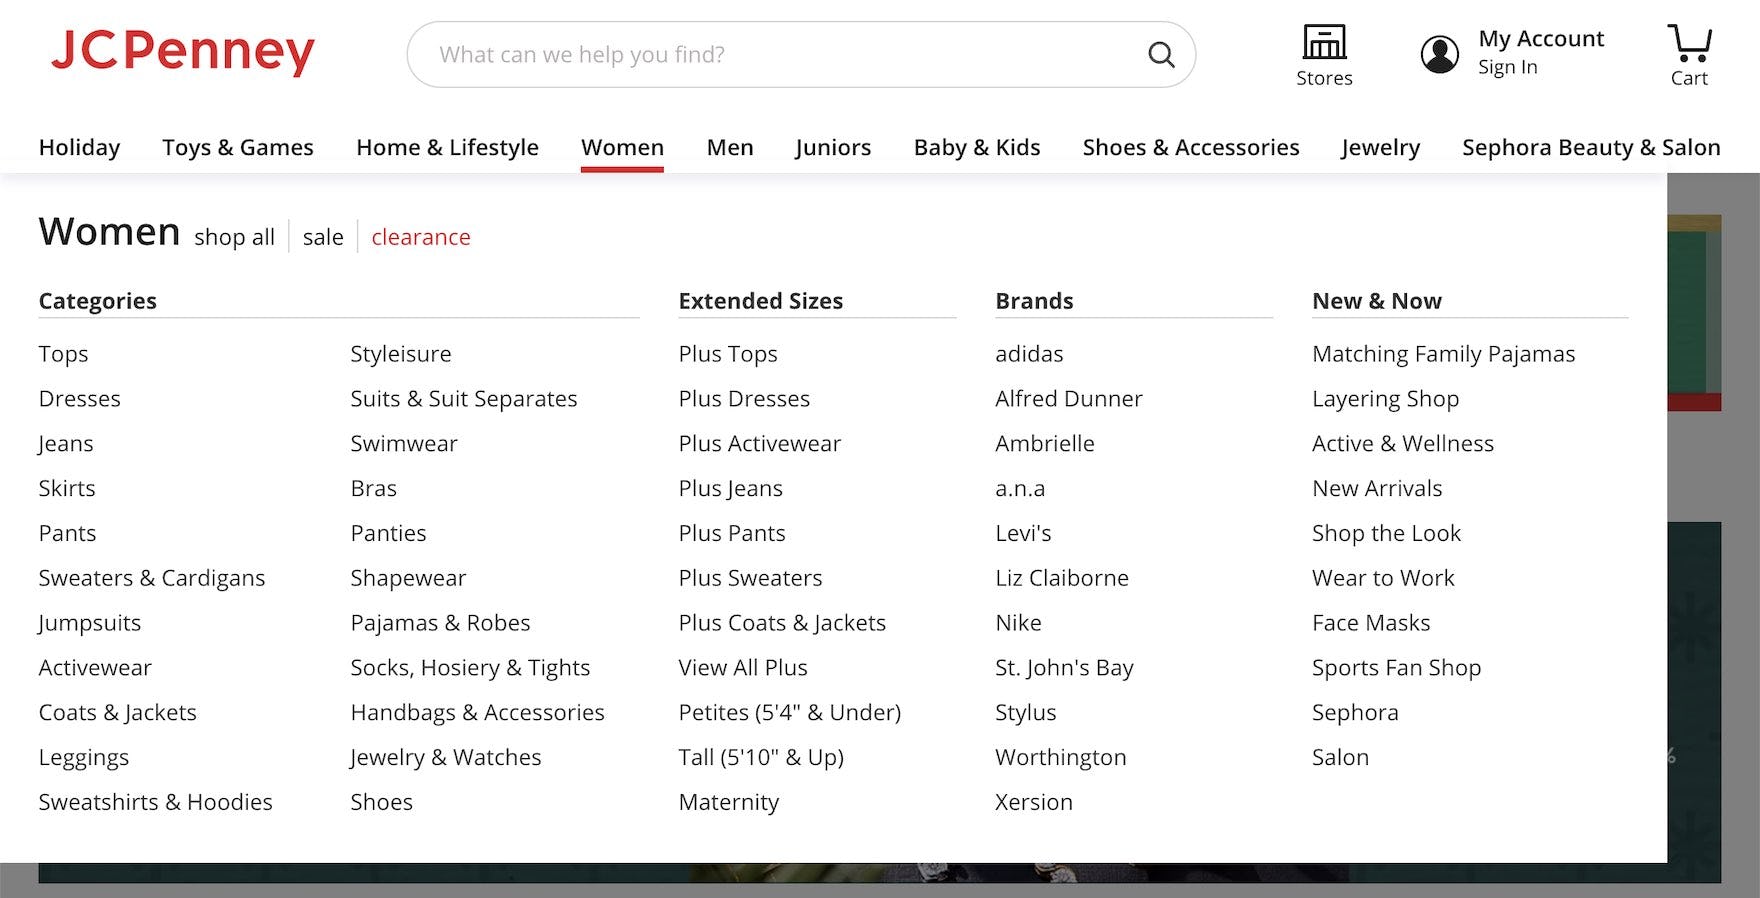Expand the Toys & Games menu
1760x898 pixels.
[x=238, y=147]
